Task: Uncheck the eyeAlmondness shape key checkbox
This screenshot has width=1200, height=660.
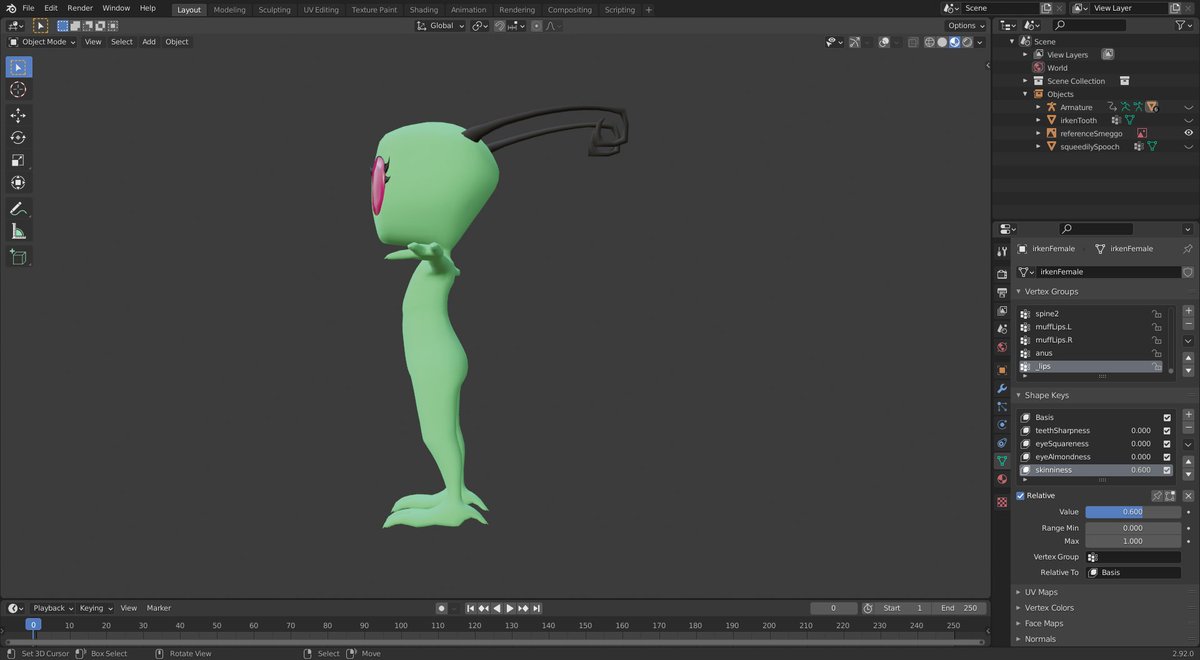Action: tap(1167, 457)
